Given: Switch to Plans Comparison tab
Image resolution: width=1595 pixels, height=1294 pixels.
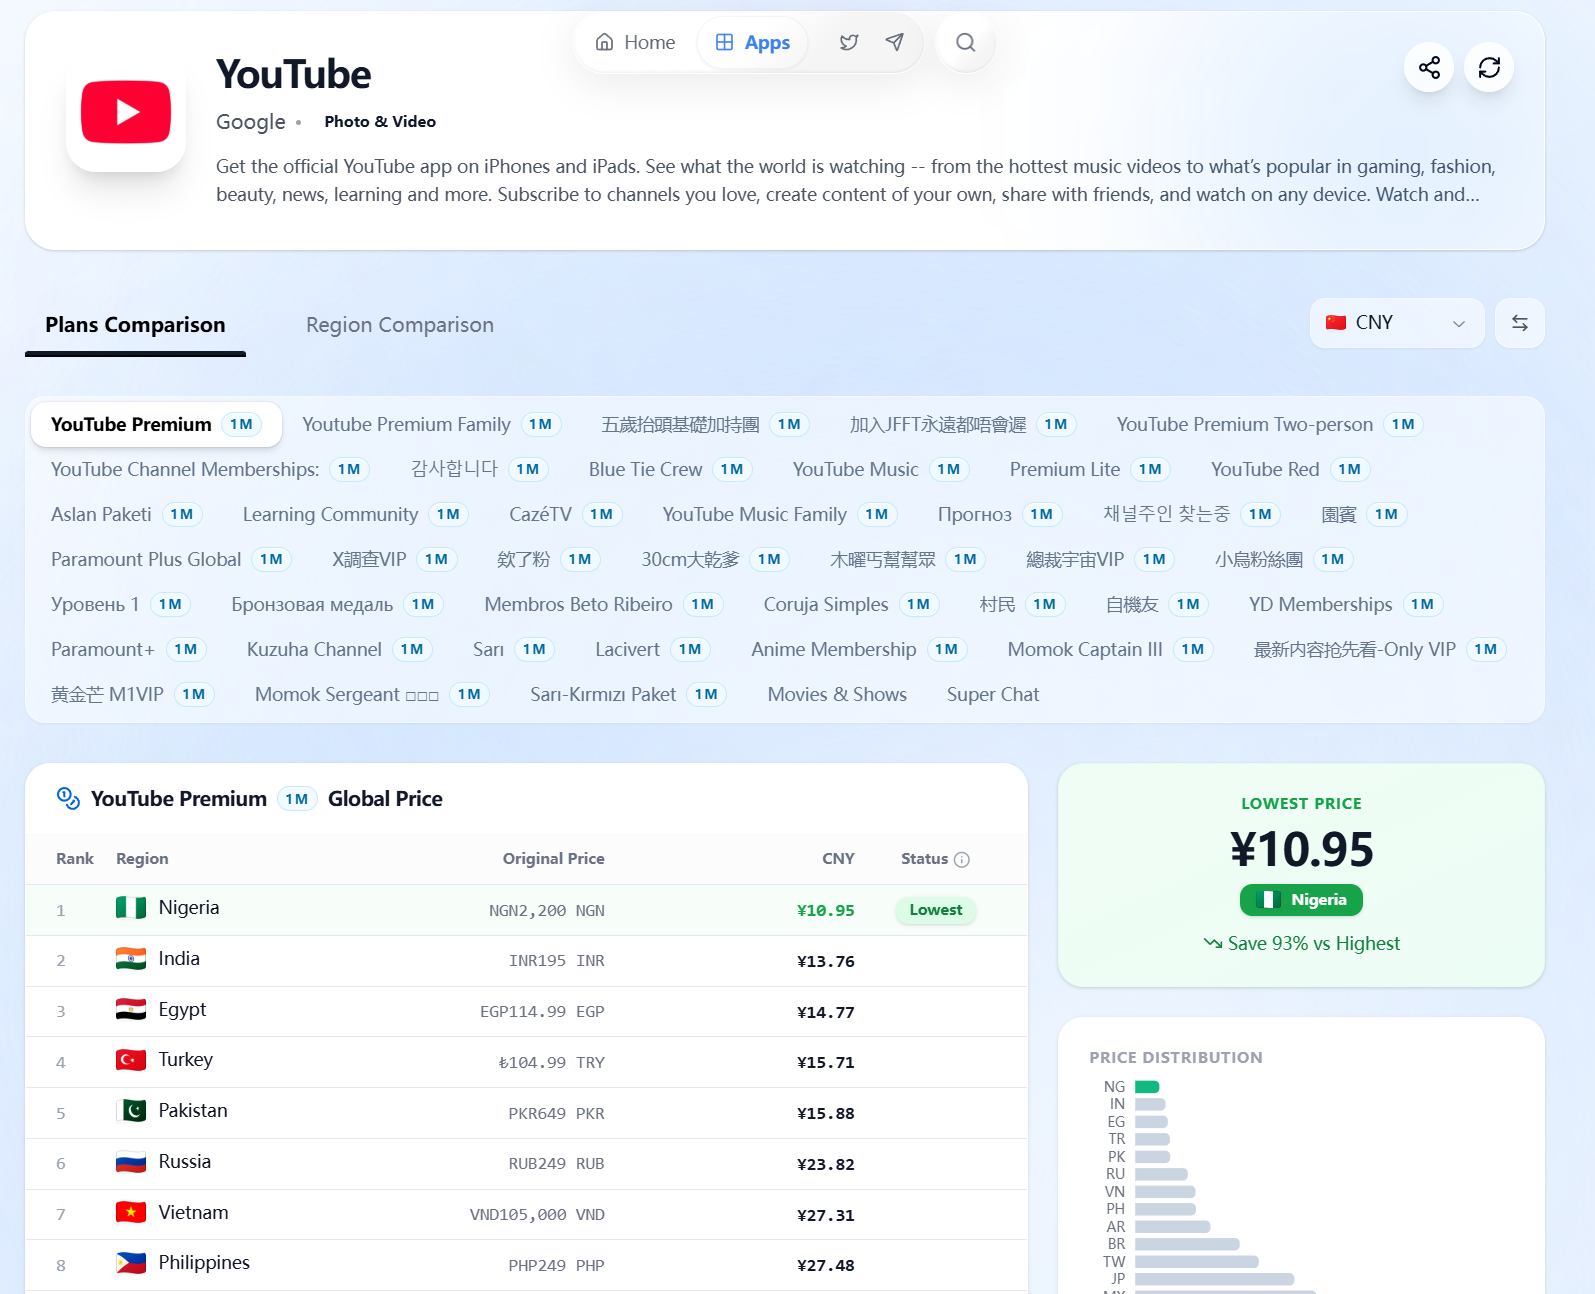Looking at the screenshot, I should click(x=135, y=325).
